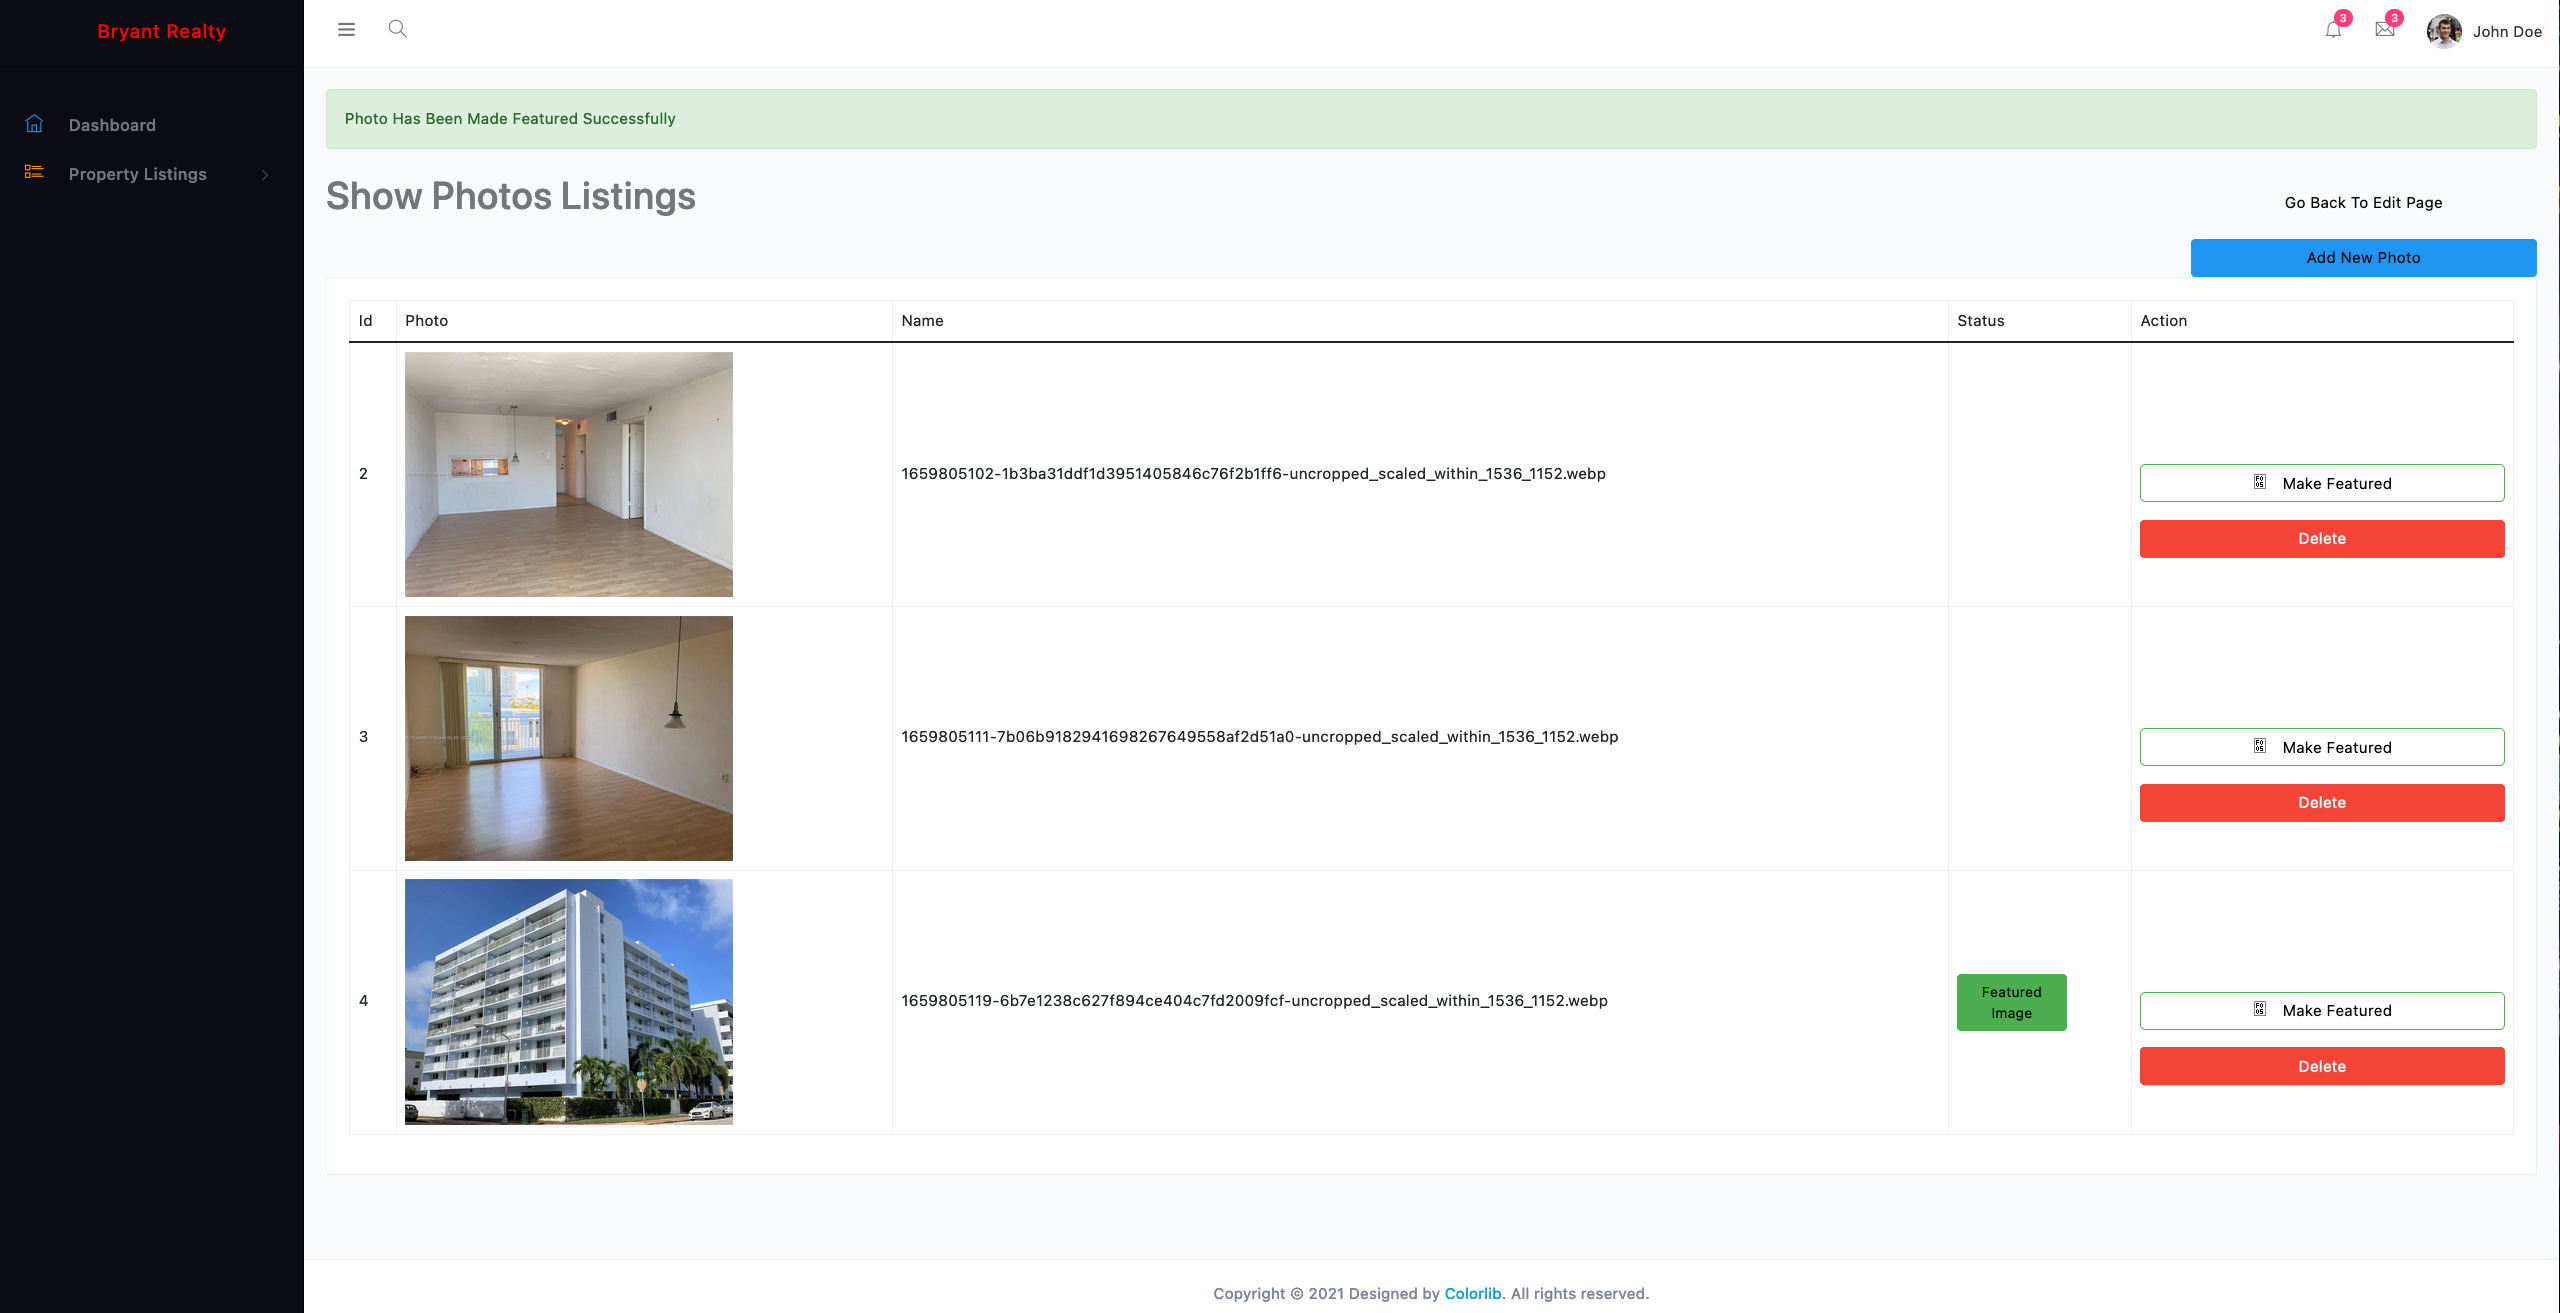Select filename starting with 1659805119
2560x1313 pixels.
tap(1254, 1001)
